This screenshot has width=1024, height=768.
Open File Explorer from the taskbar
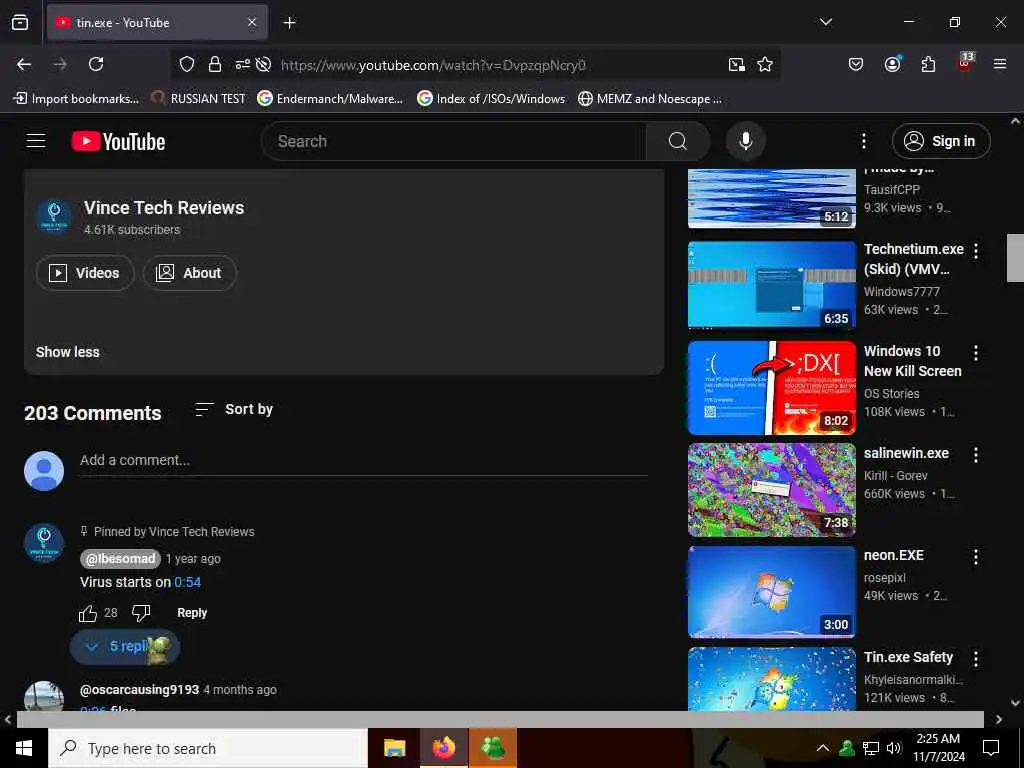[394, 748]
